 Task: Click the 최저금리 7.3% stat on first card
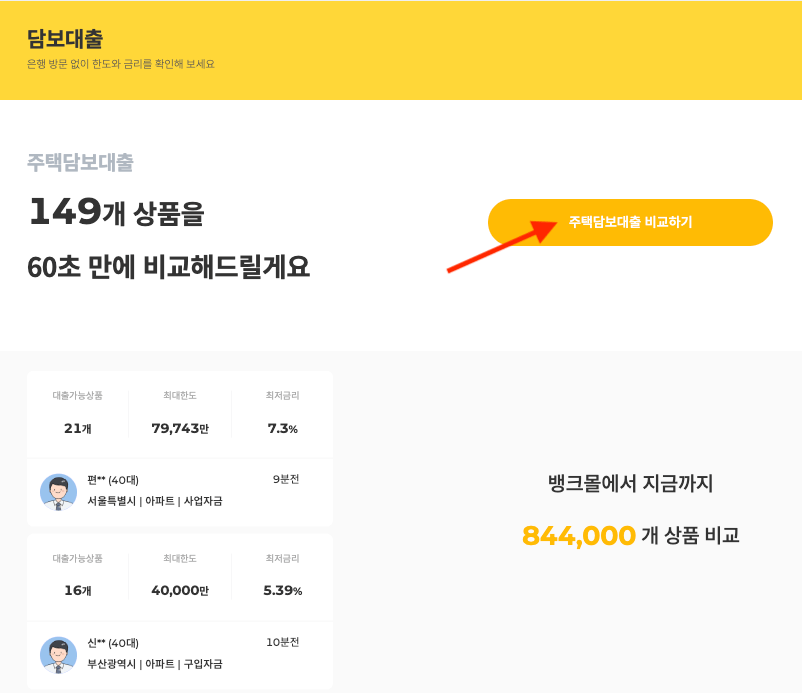tap(280, 414)
